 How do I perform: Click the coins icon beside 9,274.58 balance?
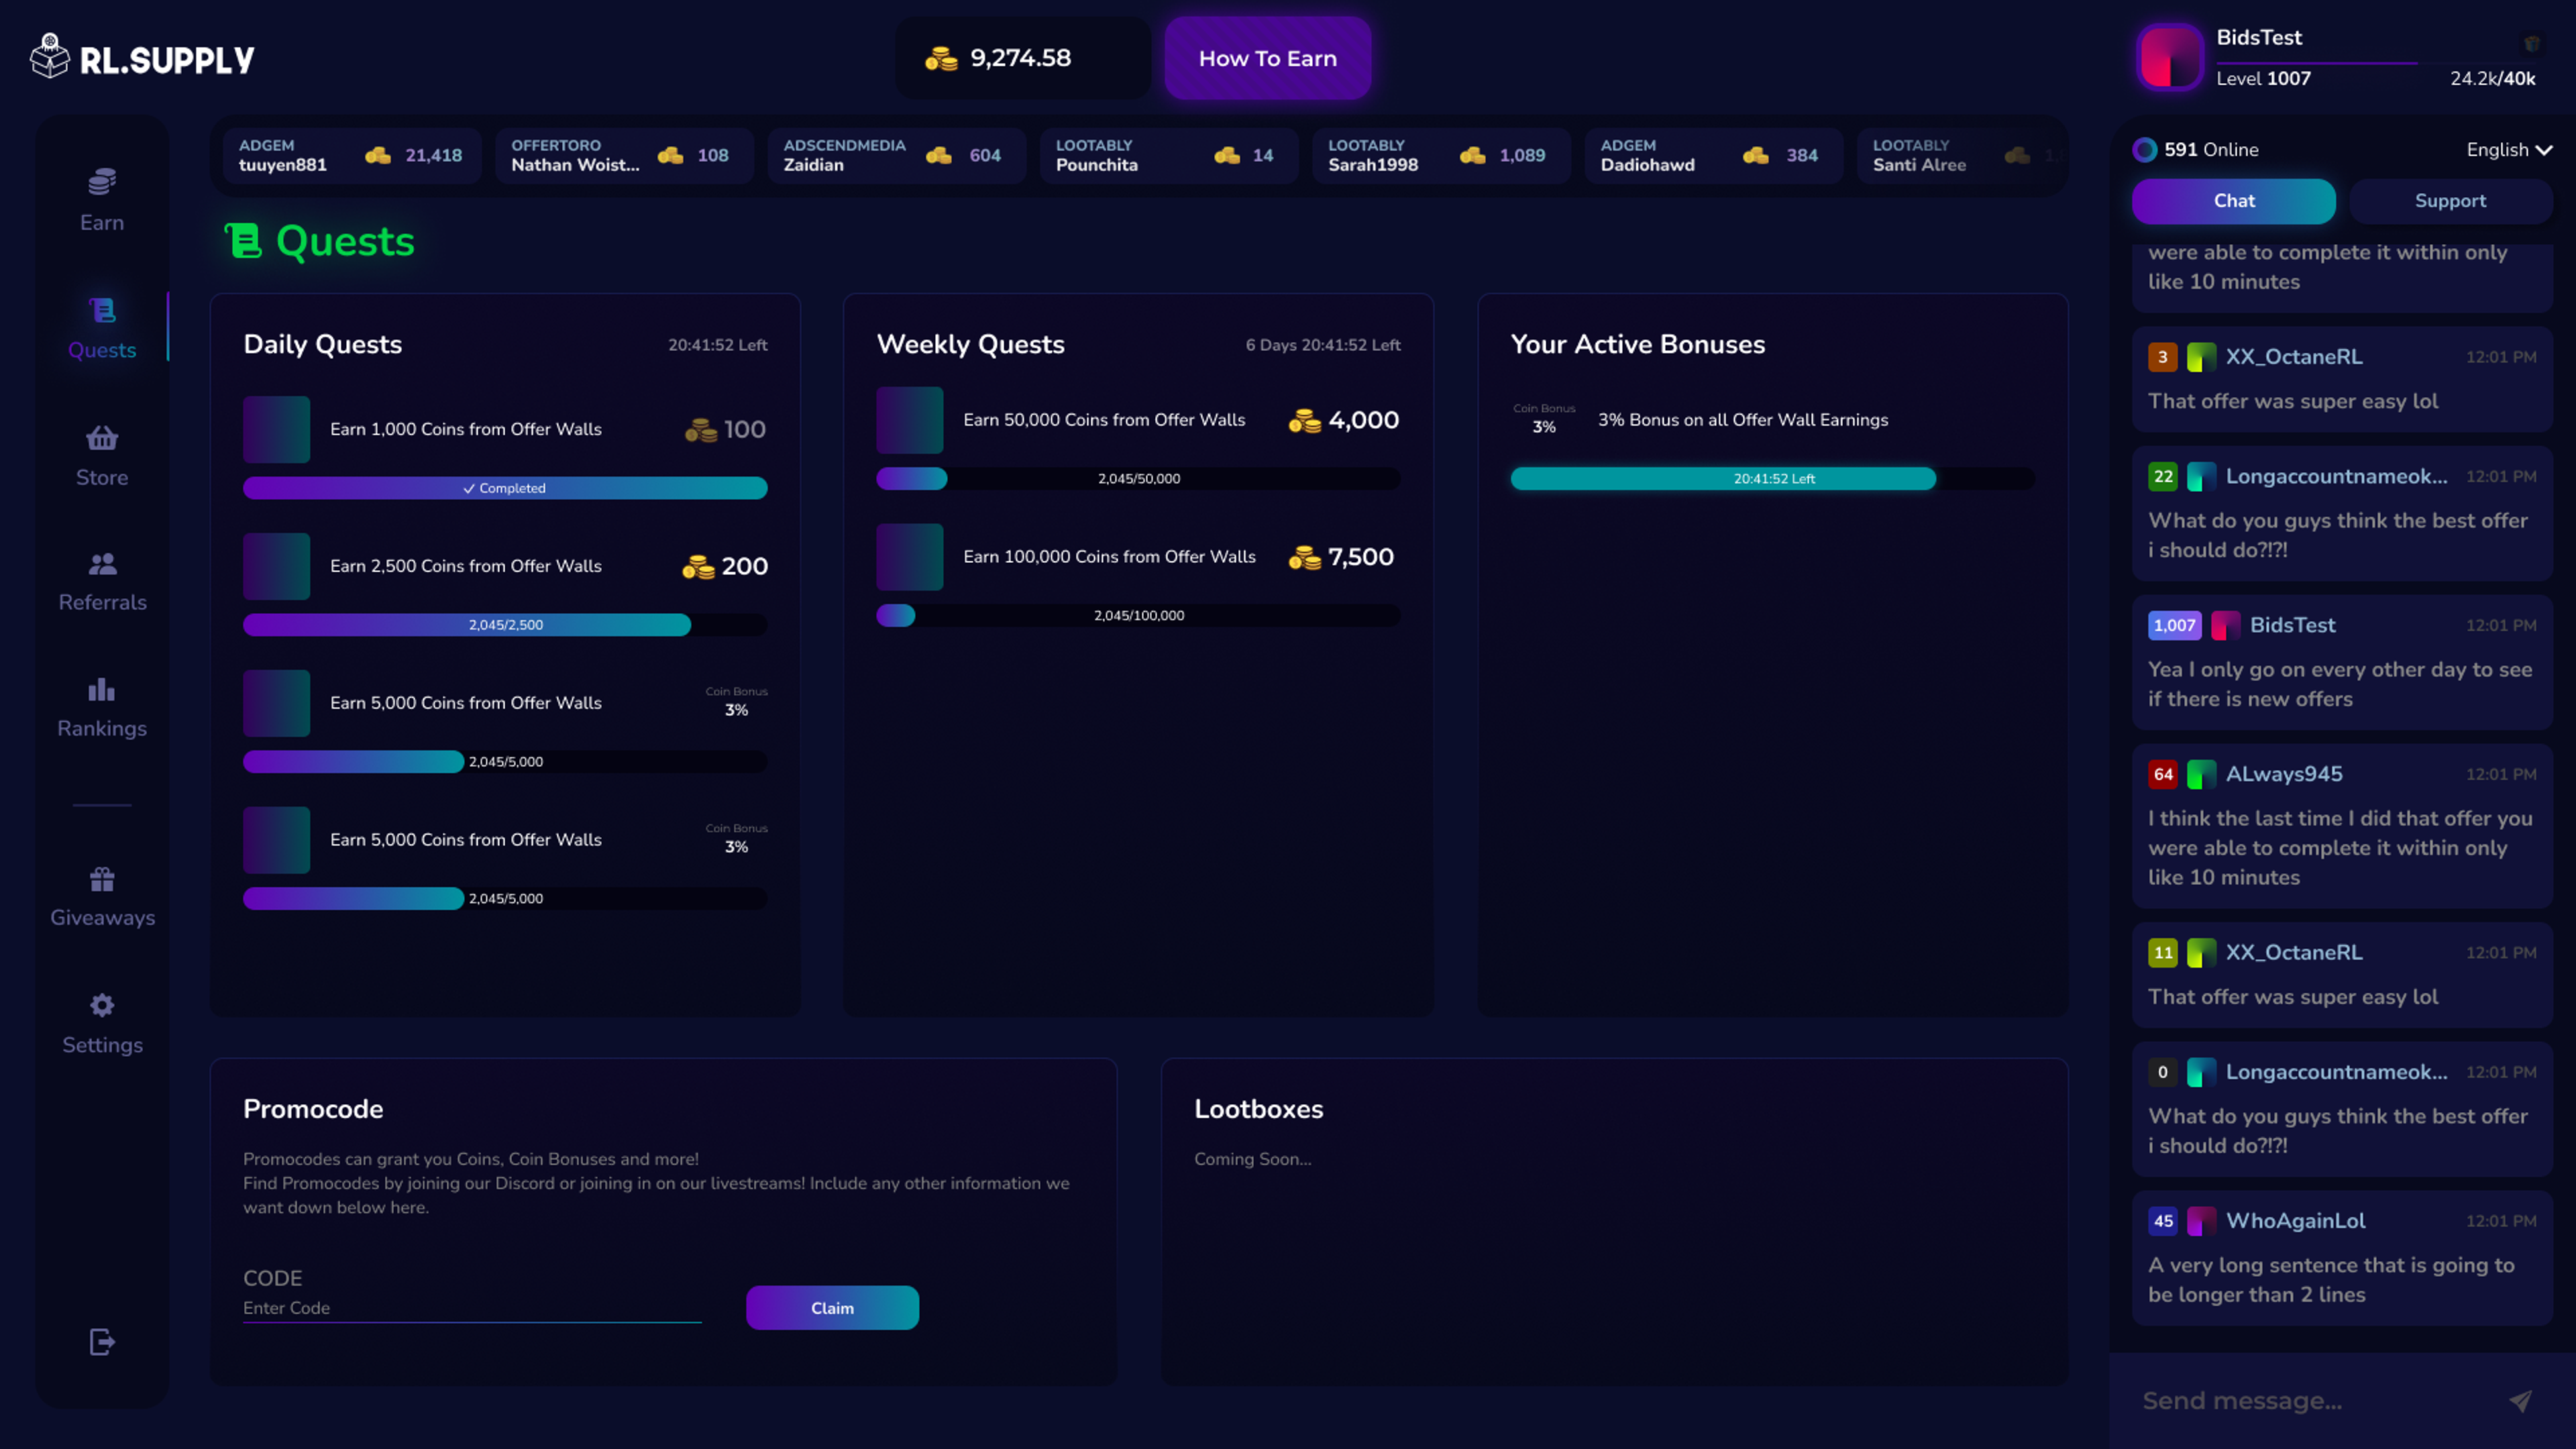[941, 58]
